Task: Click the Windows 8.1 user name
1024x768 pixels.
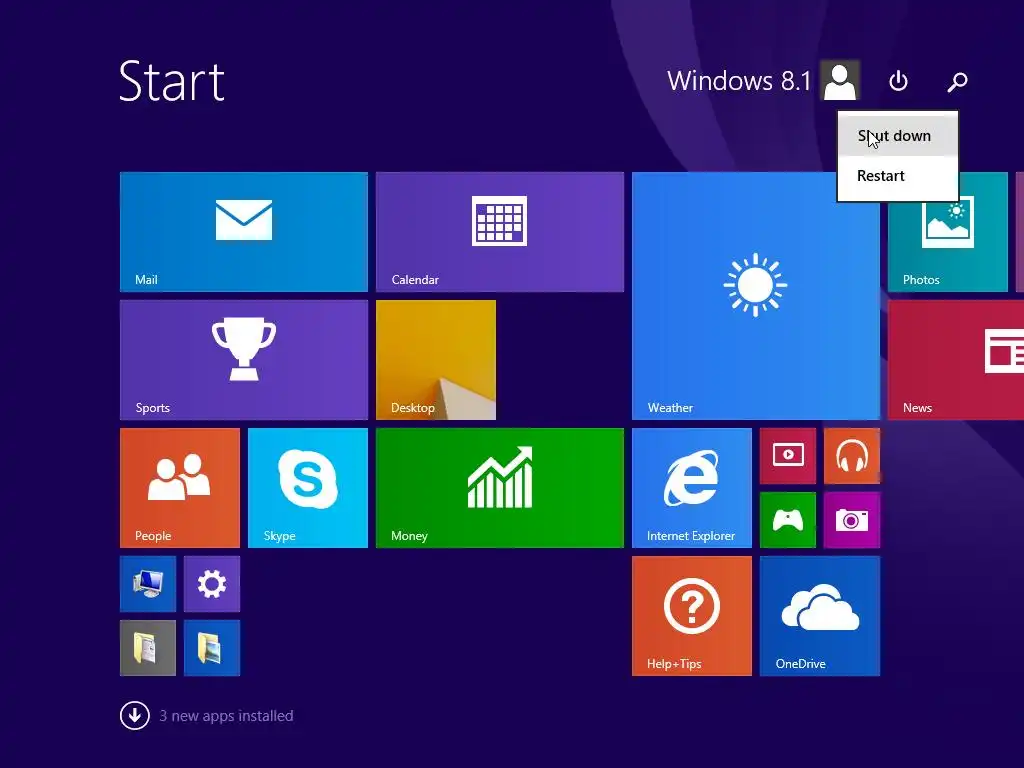Action: [739, 81]
